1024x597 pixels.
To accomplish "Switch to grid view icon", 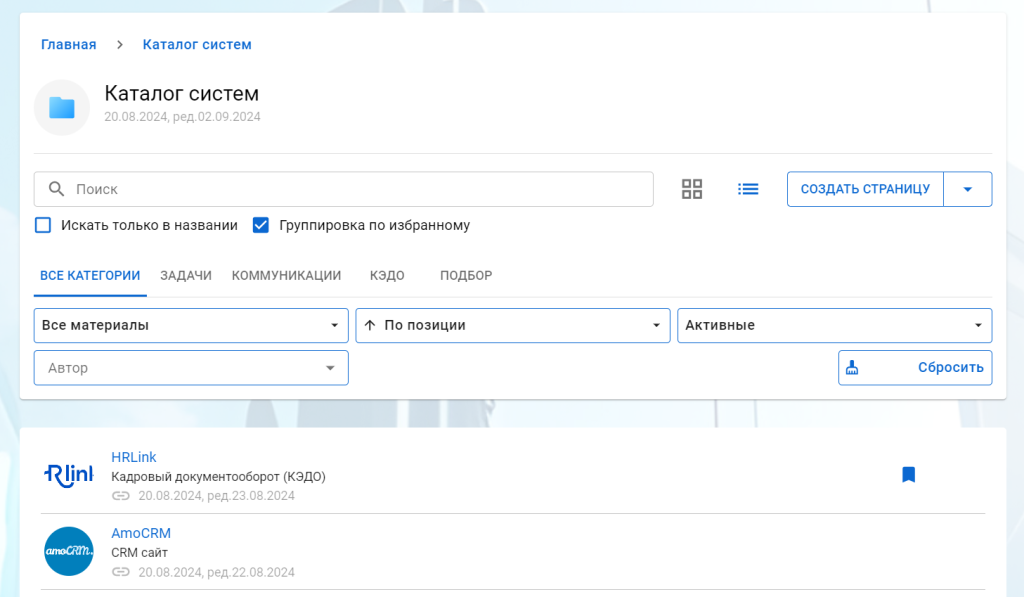I will click(692, 189).
